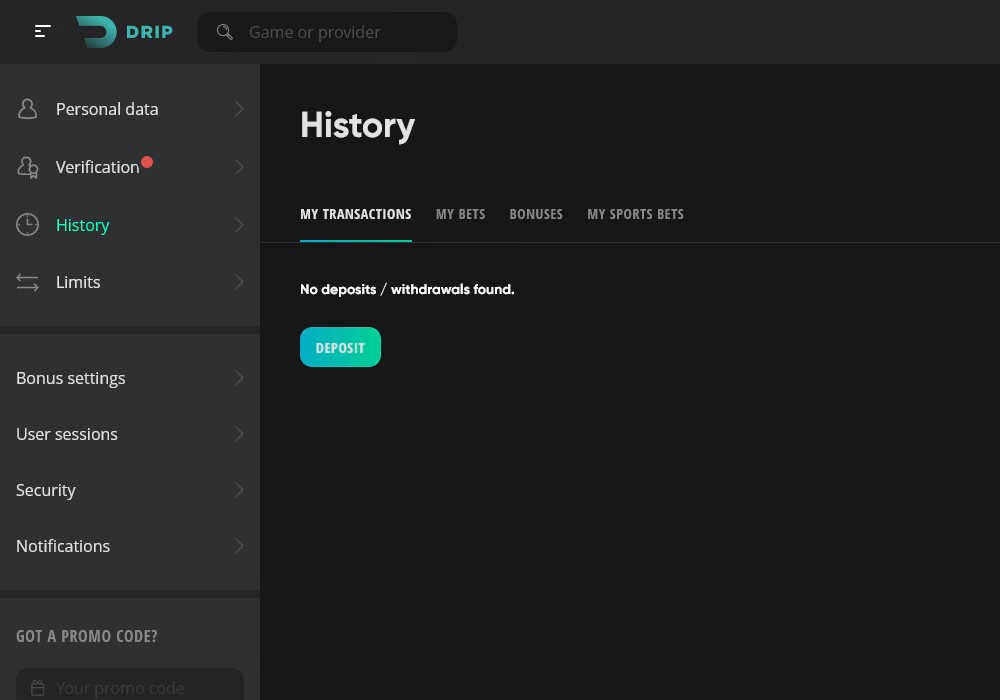Select the History clock icon
The width and height of the screenshot is (1000, 700).
(x=27, y=225)
